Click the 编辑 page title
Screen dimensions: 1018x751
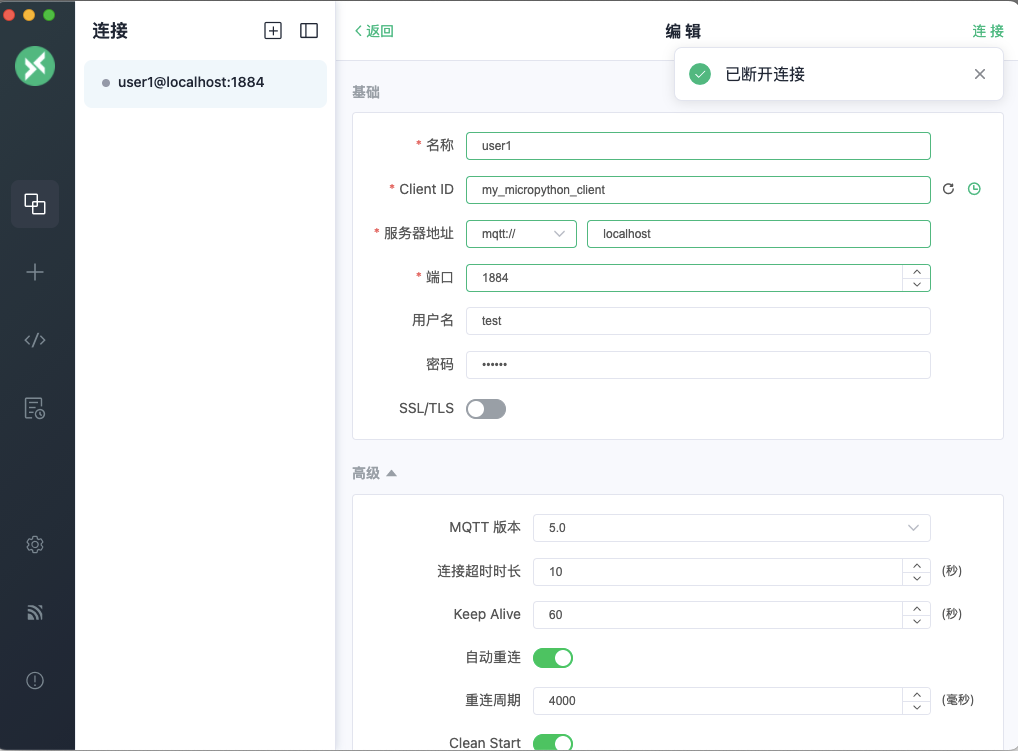coord(683,31)
